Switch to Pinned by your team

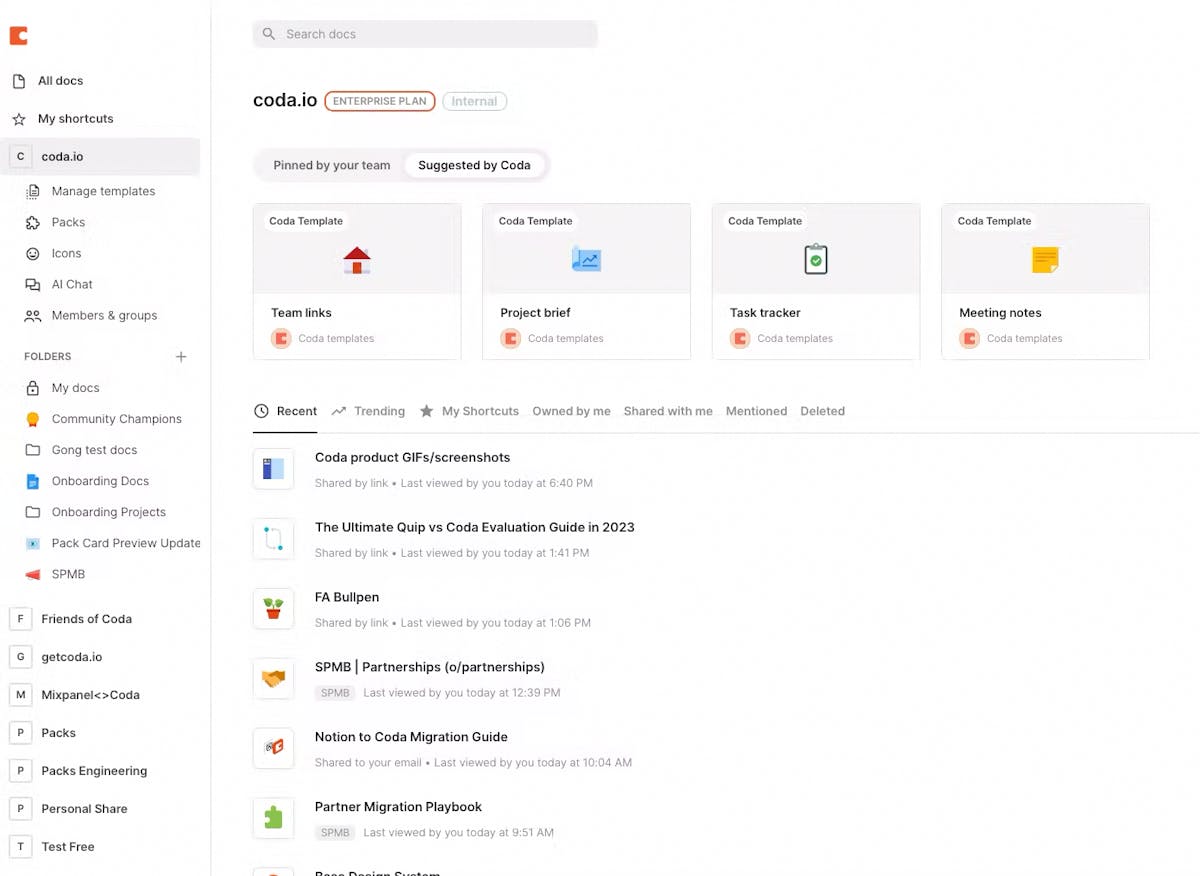[x=332, y=165]
